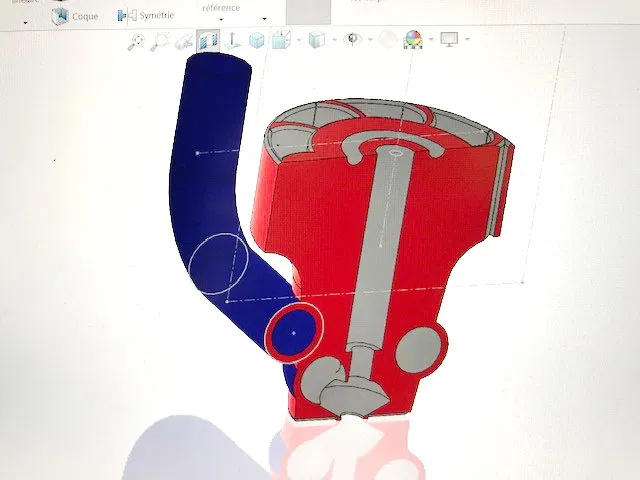Click the 3D view cube icon
The height and width of the screenshot is (480, 640).
tap(256, 40)
